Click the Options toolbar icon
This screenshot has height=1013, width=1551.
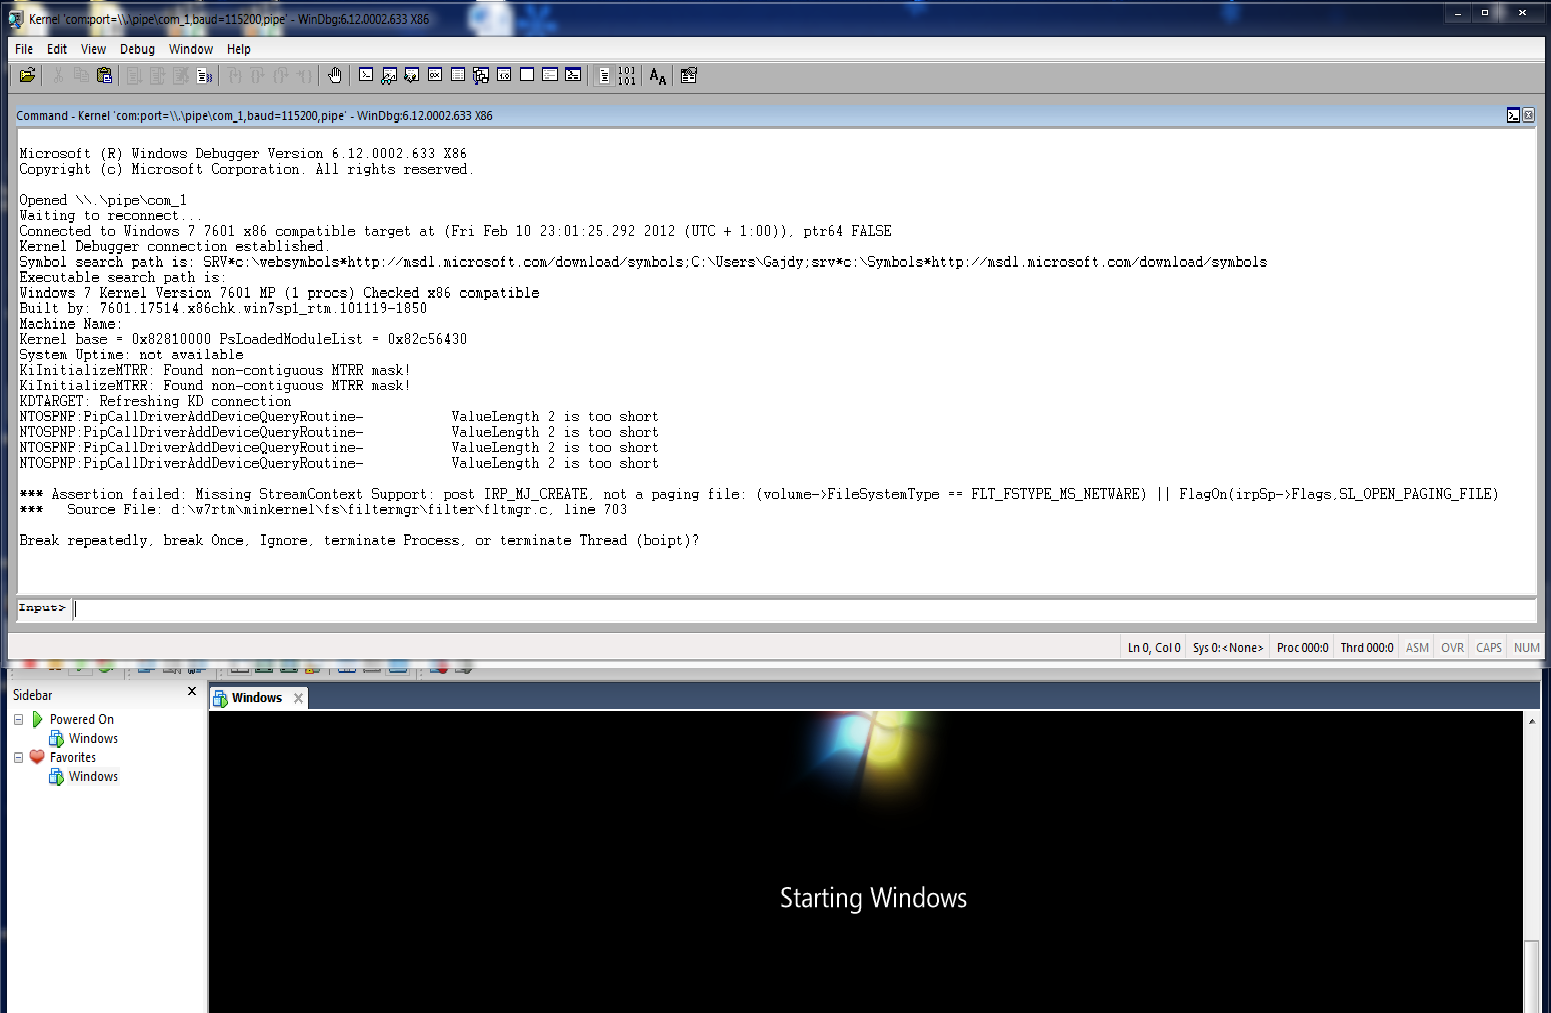click(x=689, y=75)
